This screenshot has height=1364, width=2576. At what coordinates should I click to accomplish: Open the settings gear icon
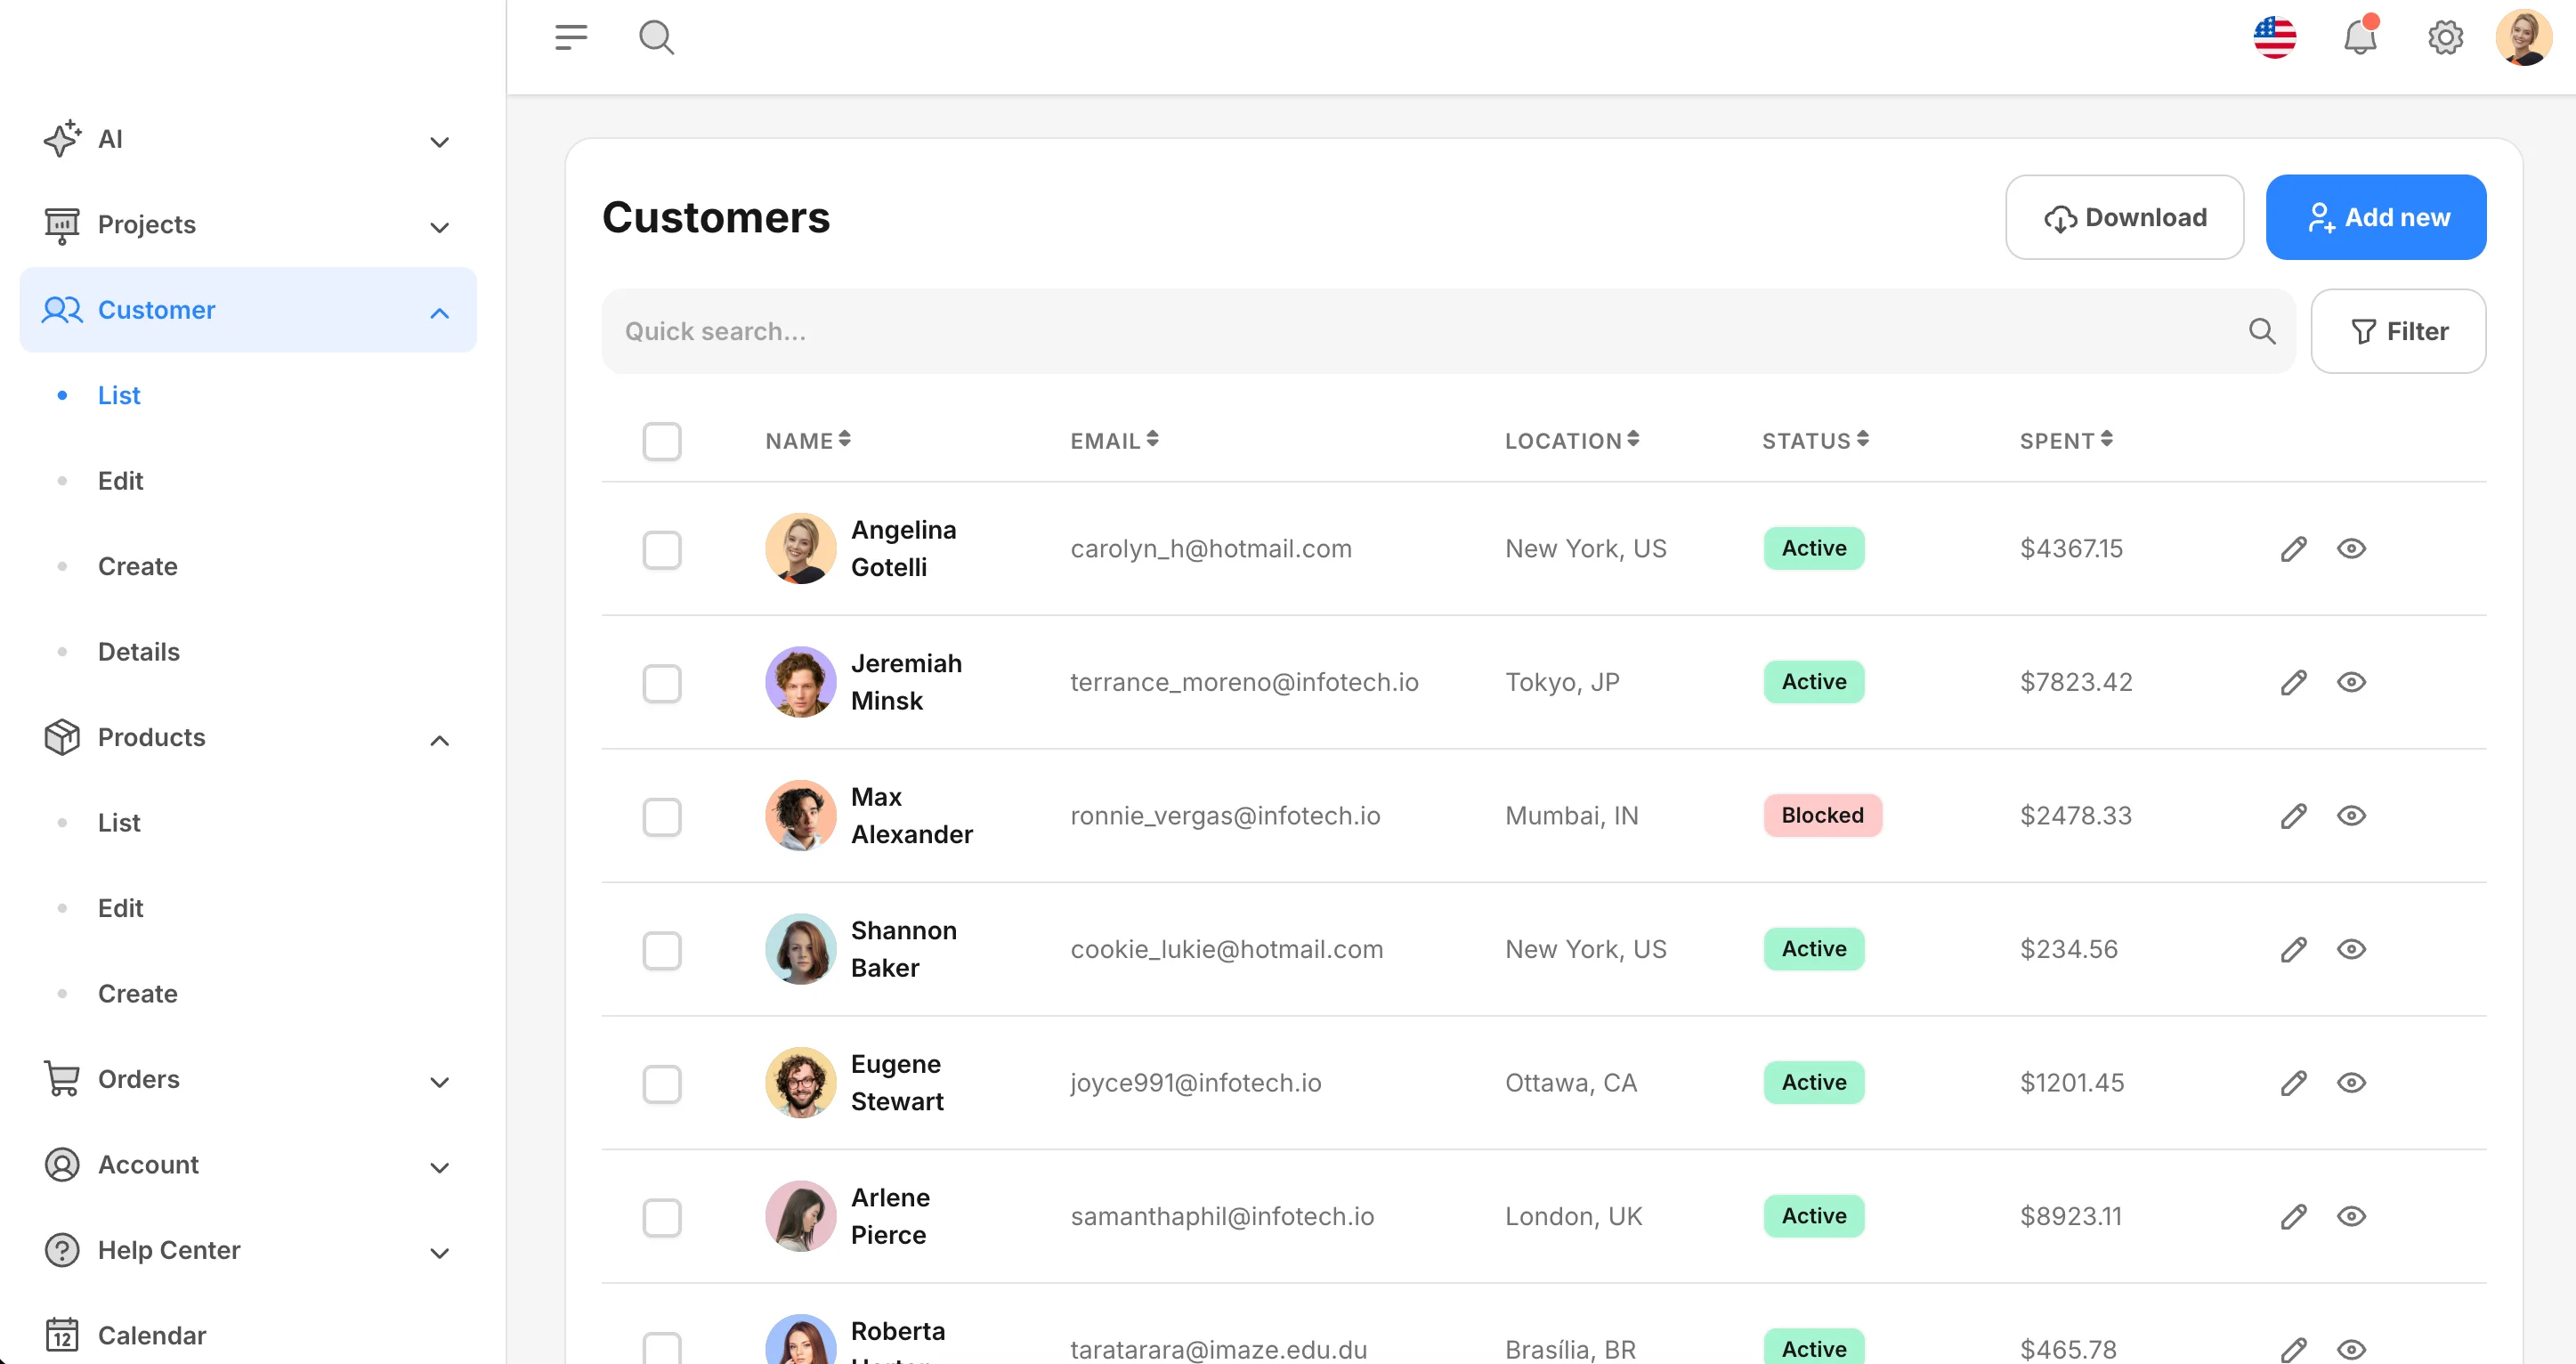pyautogui.click(x=2445, y=37)
